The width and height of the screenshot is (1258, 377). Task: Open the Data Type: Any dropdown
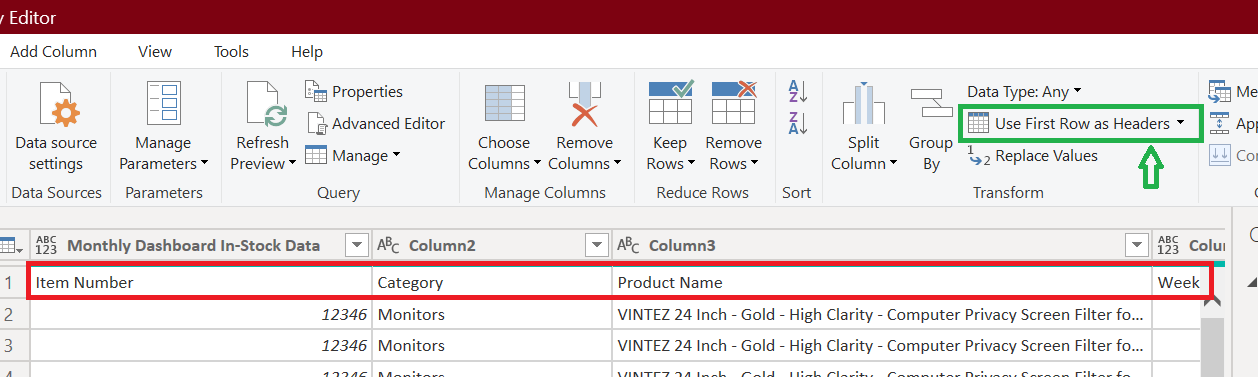click(x=1024, y=92)
